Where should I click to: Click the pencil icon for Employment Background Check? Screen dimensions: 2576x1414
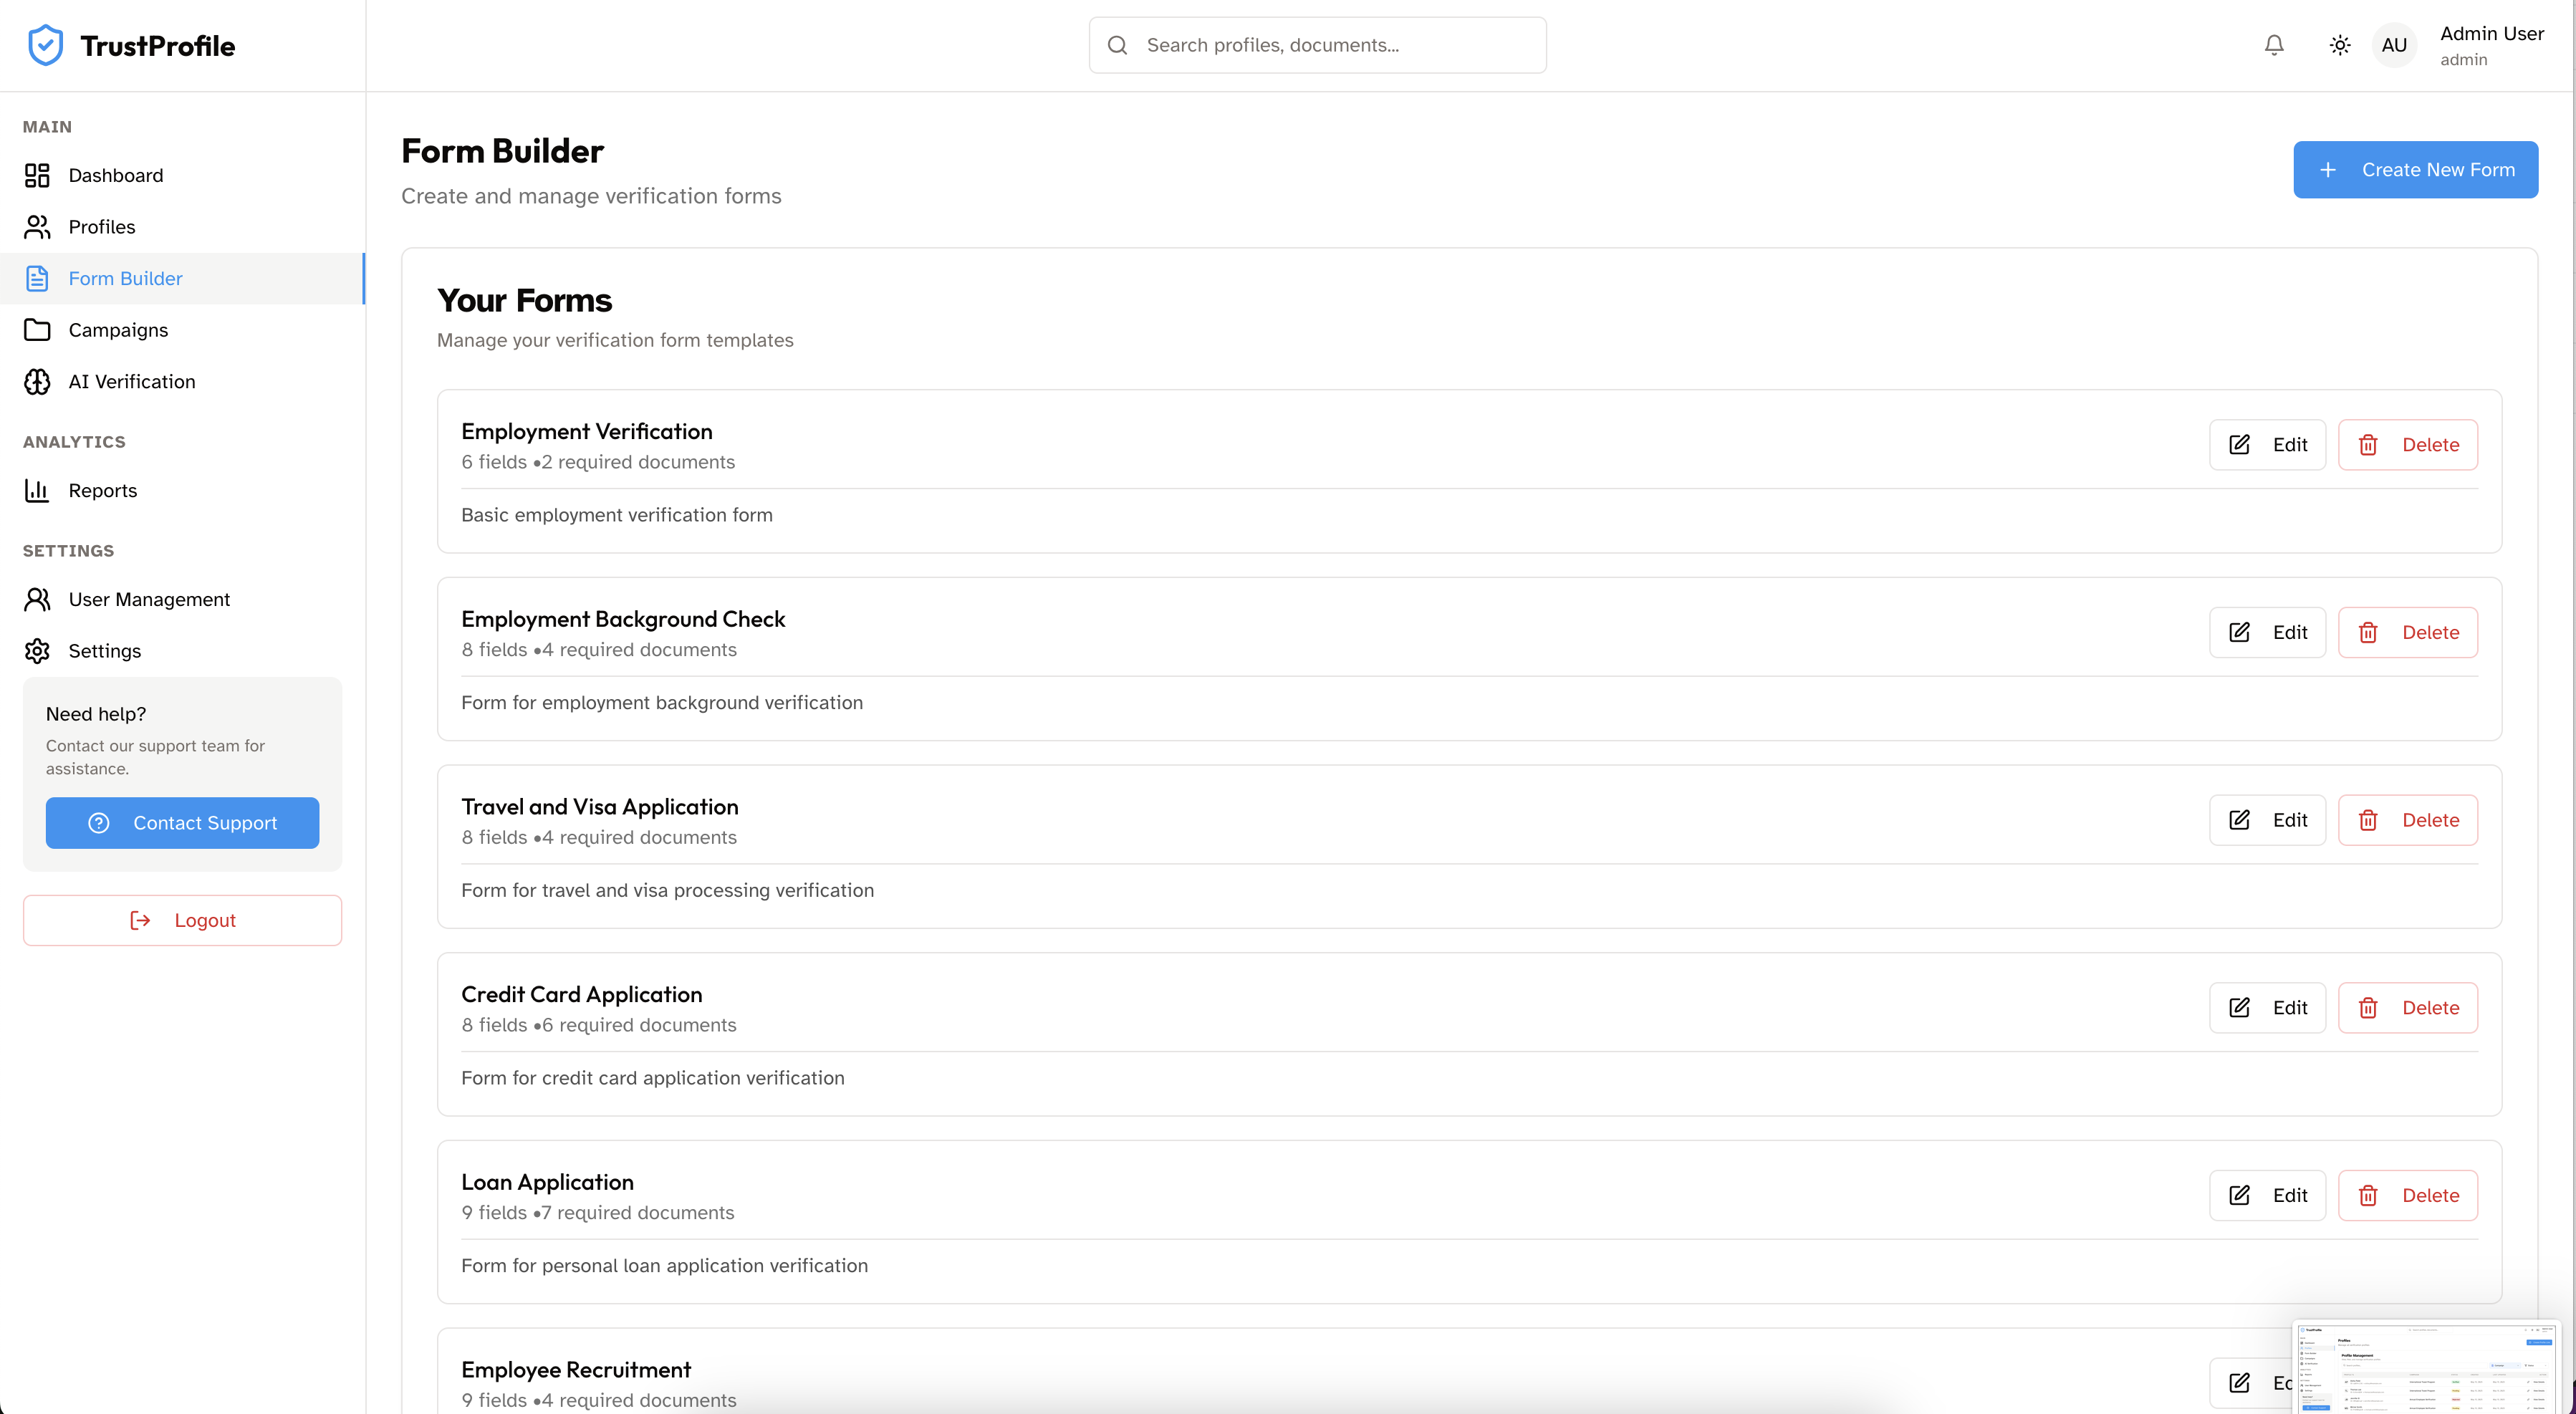2240,632
